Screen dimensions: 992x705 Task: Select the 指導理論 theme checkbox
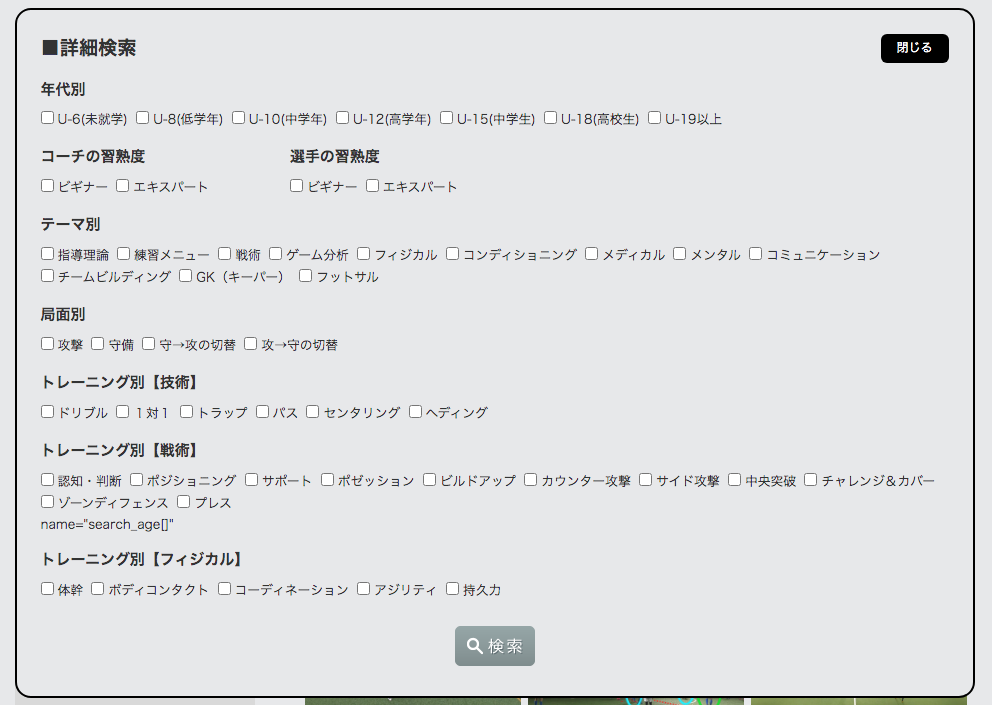point(47,254)
